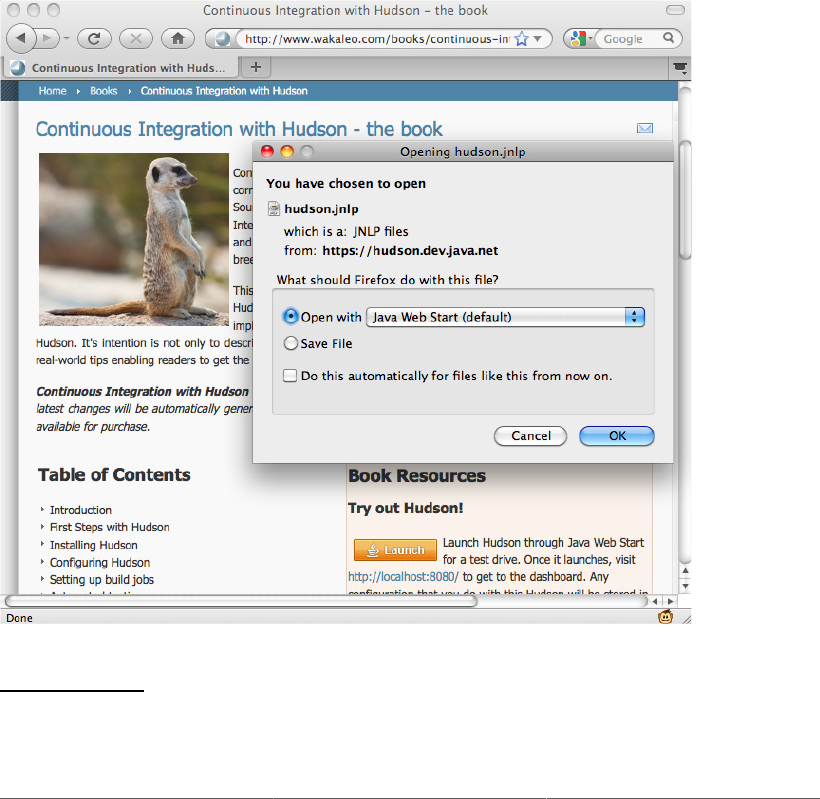Click the vertical scrollbar thumb of browser
The image size is (820, 799).
[x=685, y=200]
